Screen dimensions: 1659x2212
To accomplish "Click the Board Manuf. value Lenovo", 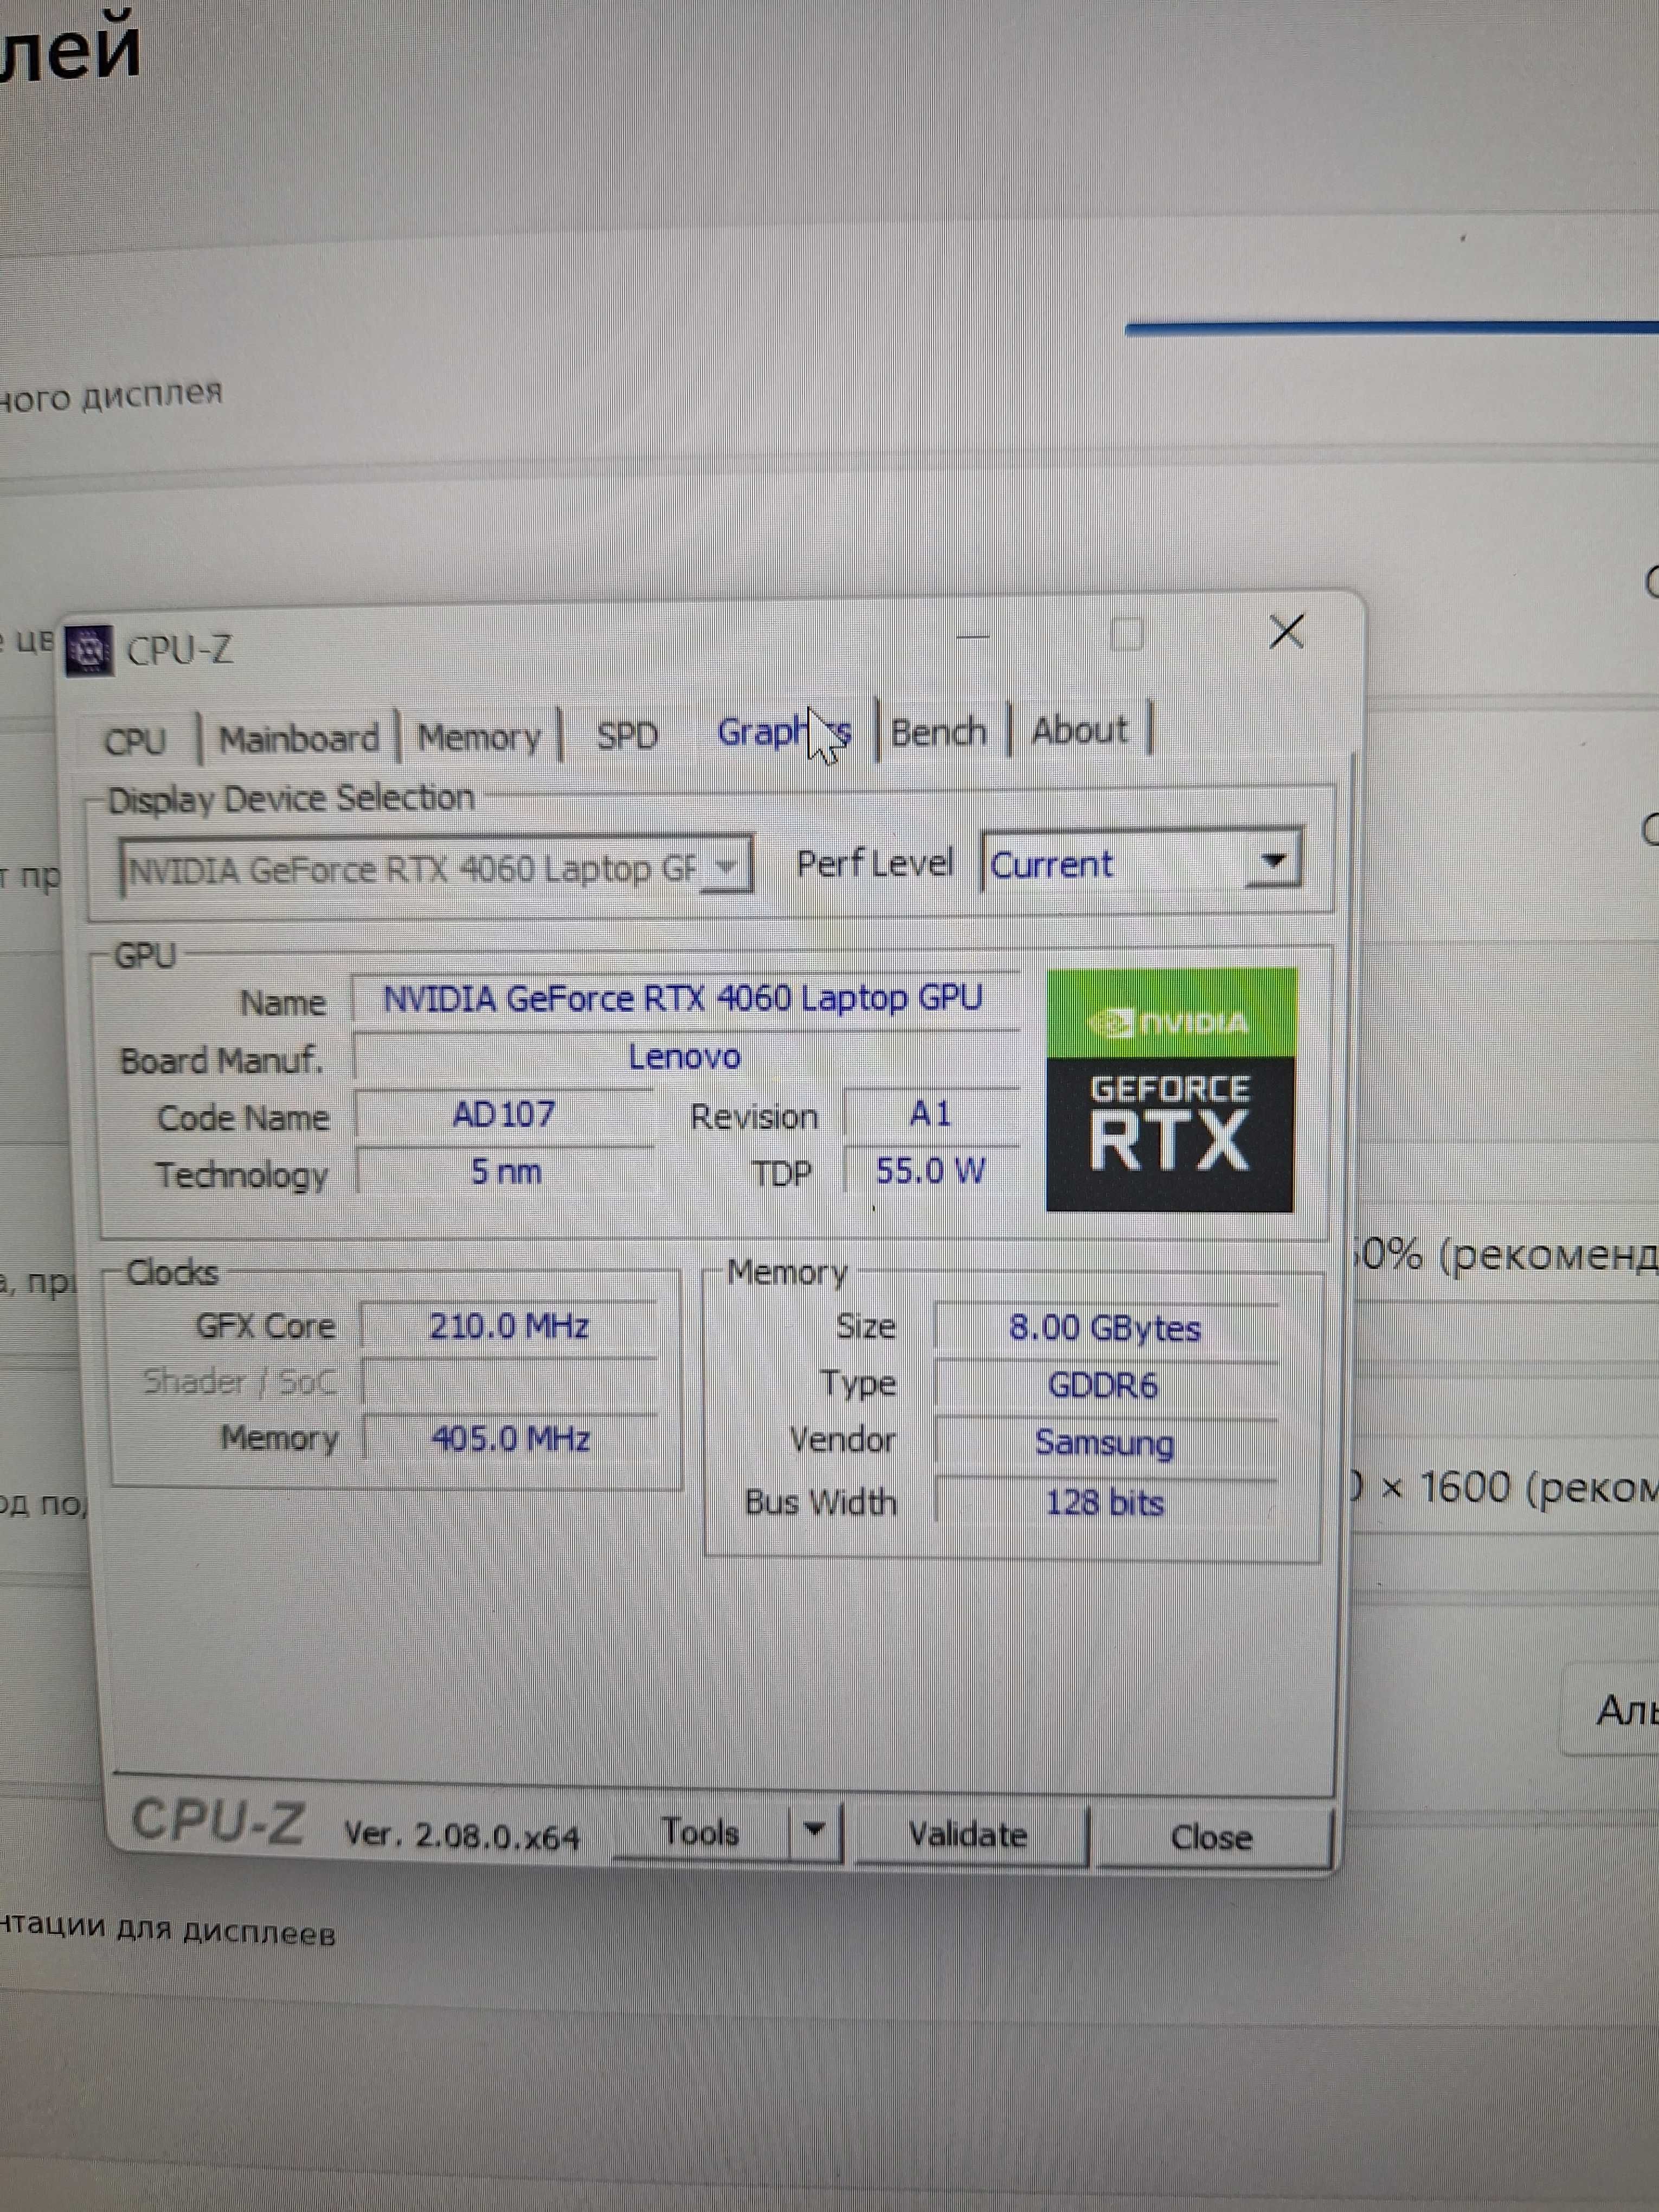I will point(686,1056).
